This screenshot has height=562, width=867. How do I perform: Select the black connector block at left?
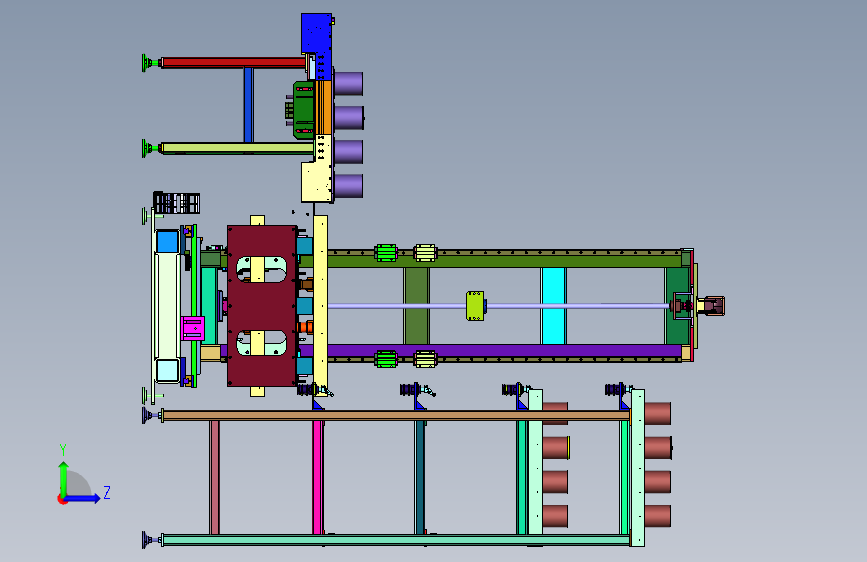pyautogui.click(x=176, y=203)
